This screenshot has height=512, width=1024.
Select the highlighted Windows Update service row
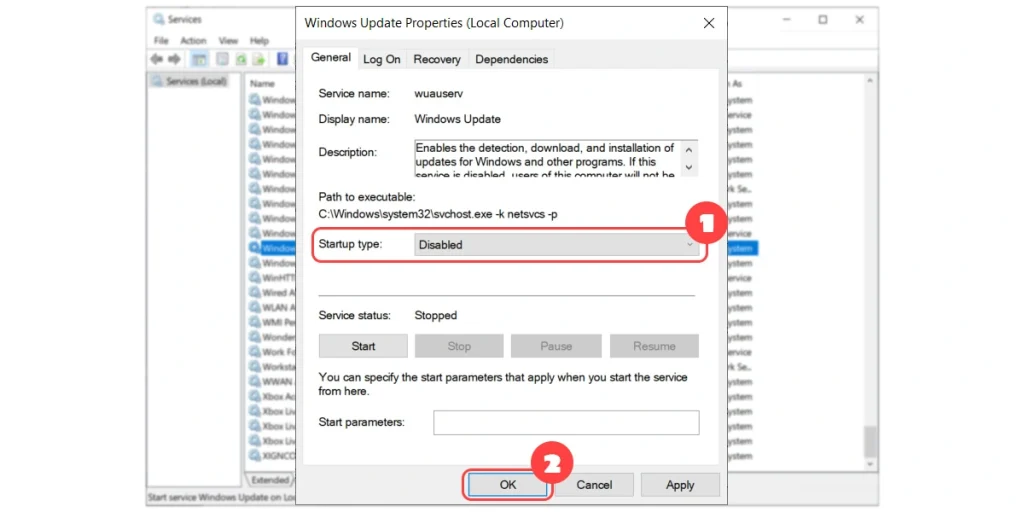[279, 248]
